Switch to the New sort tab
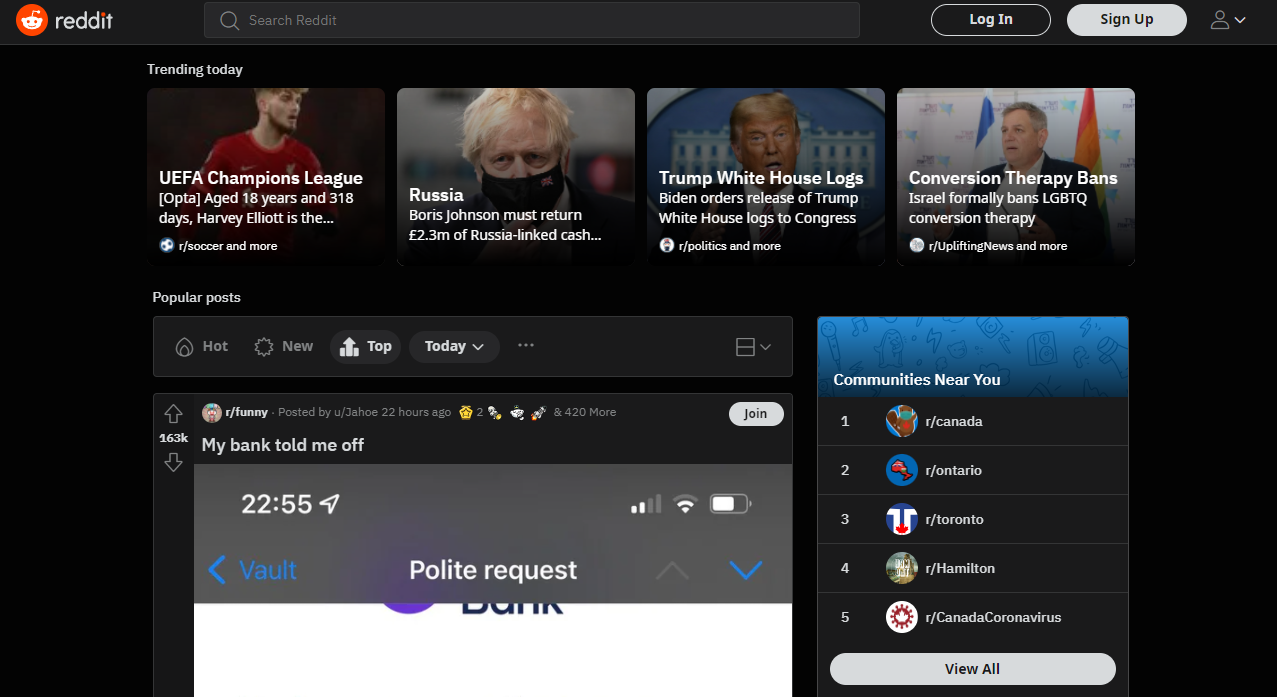Screen dimensions: 1277x697 (284, 346)
